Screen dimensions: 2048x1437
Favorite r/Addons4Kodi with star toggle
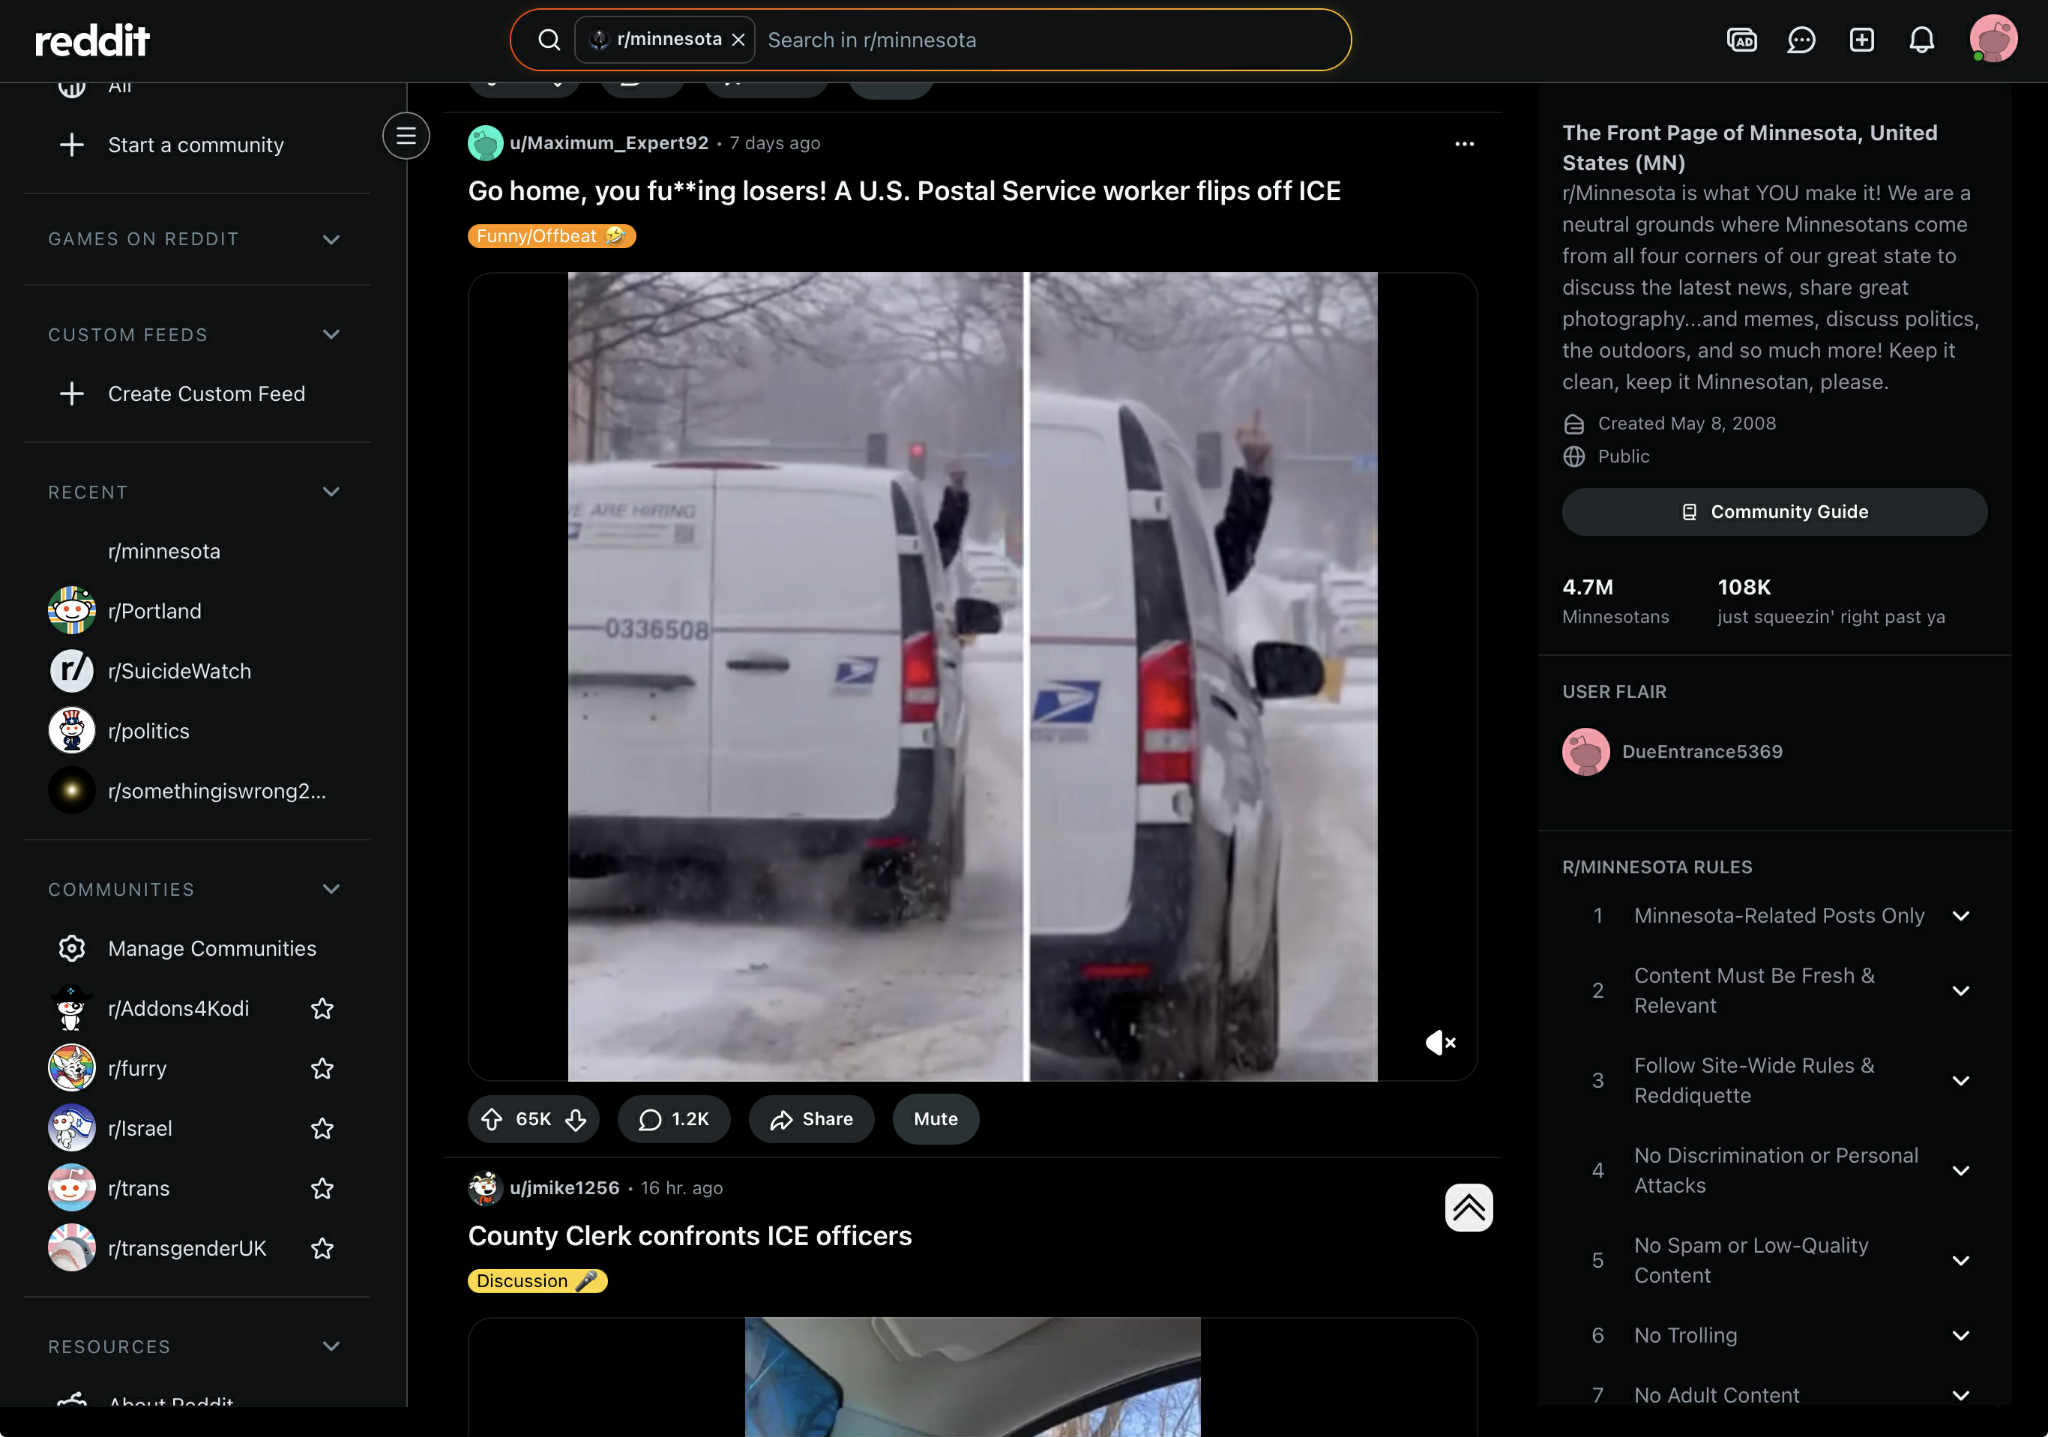[x=322, y=1009]
